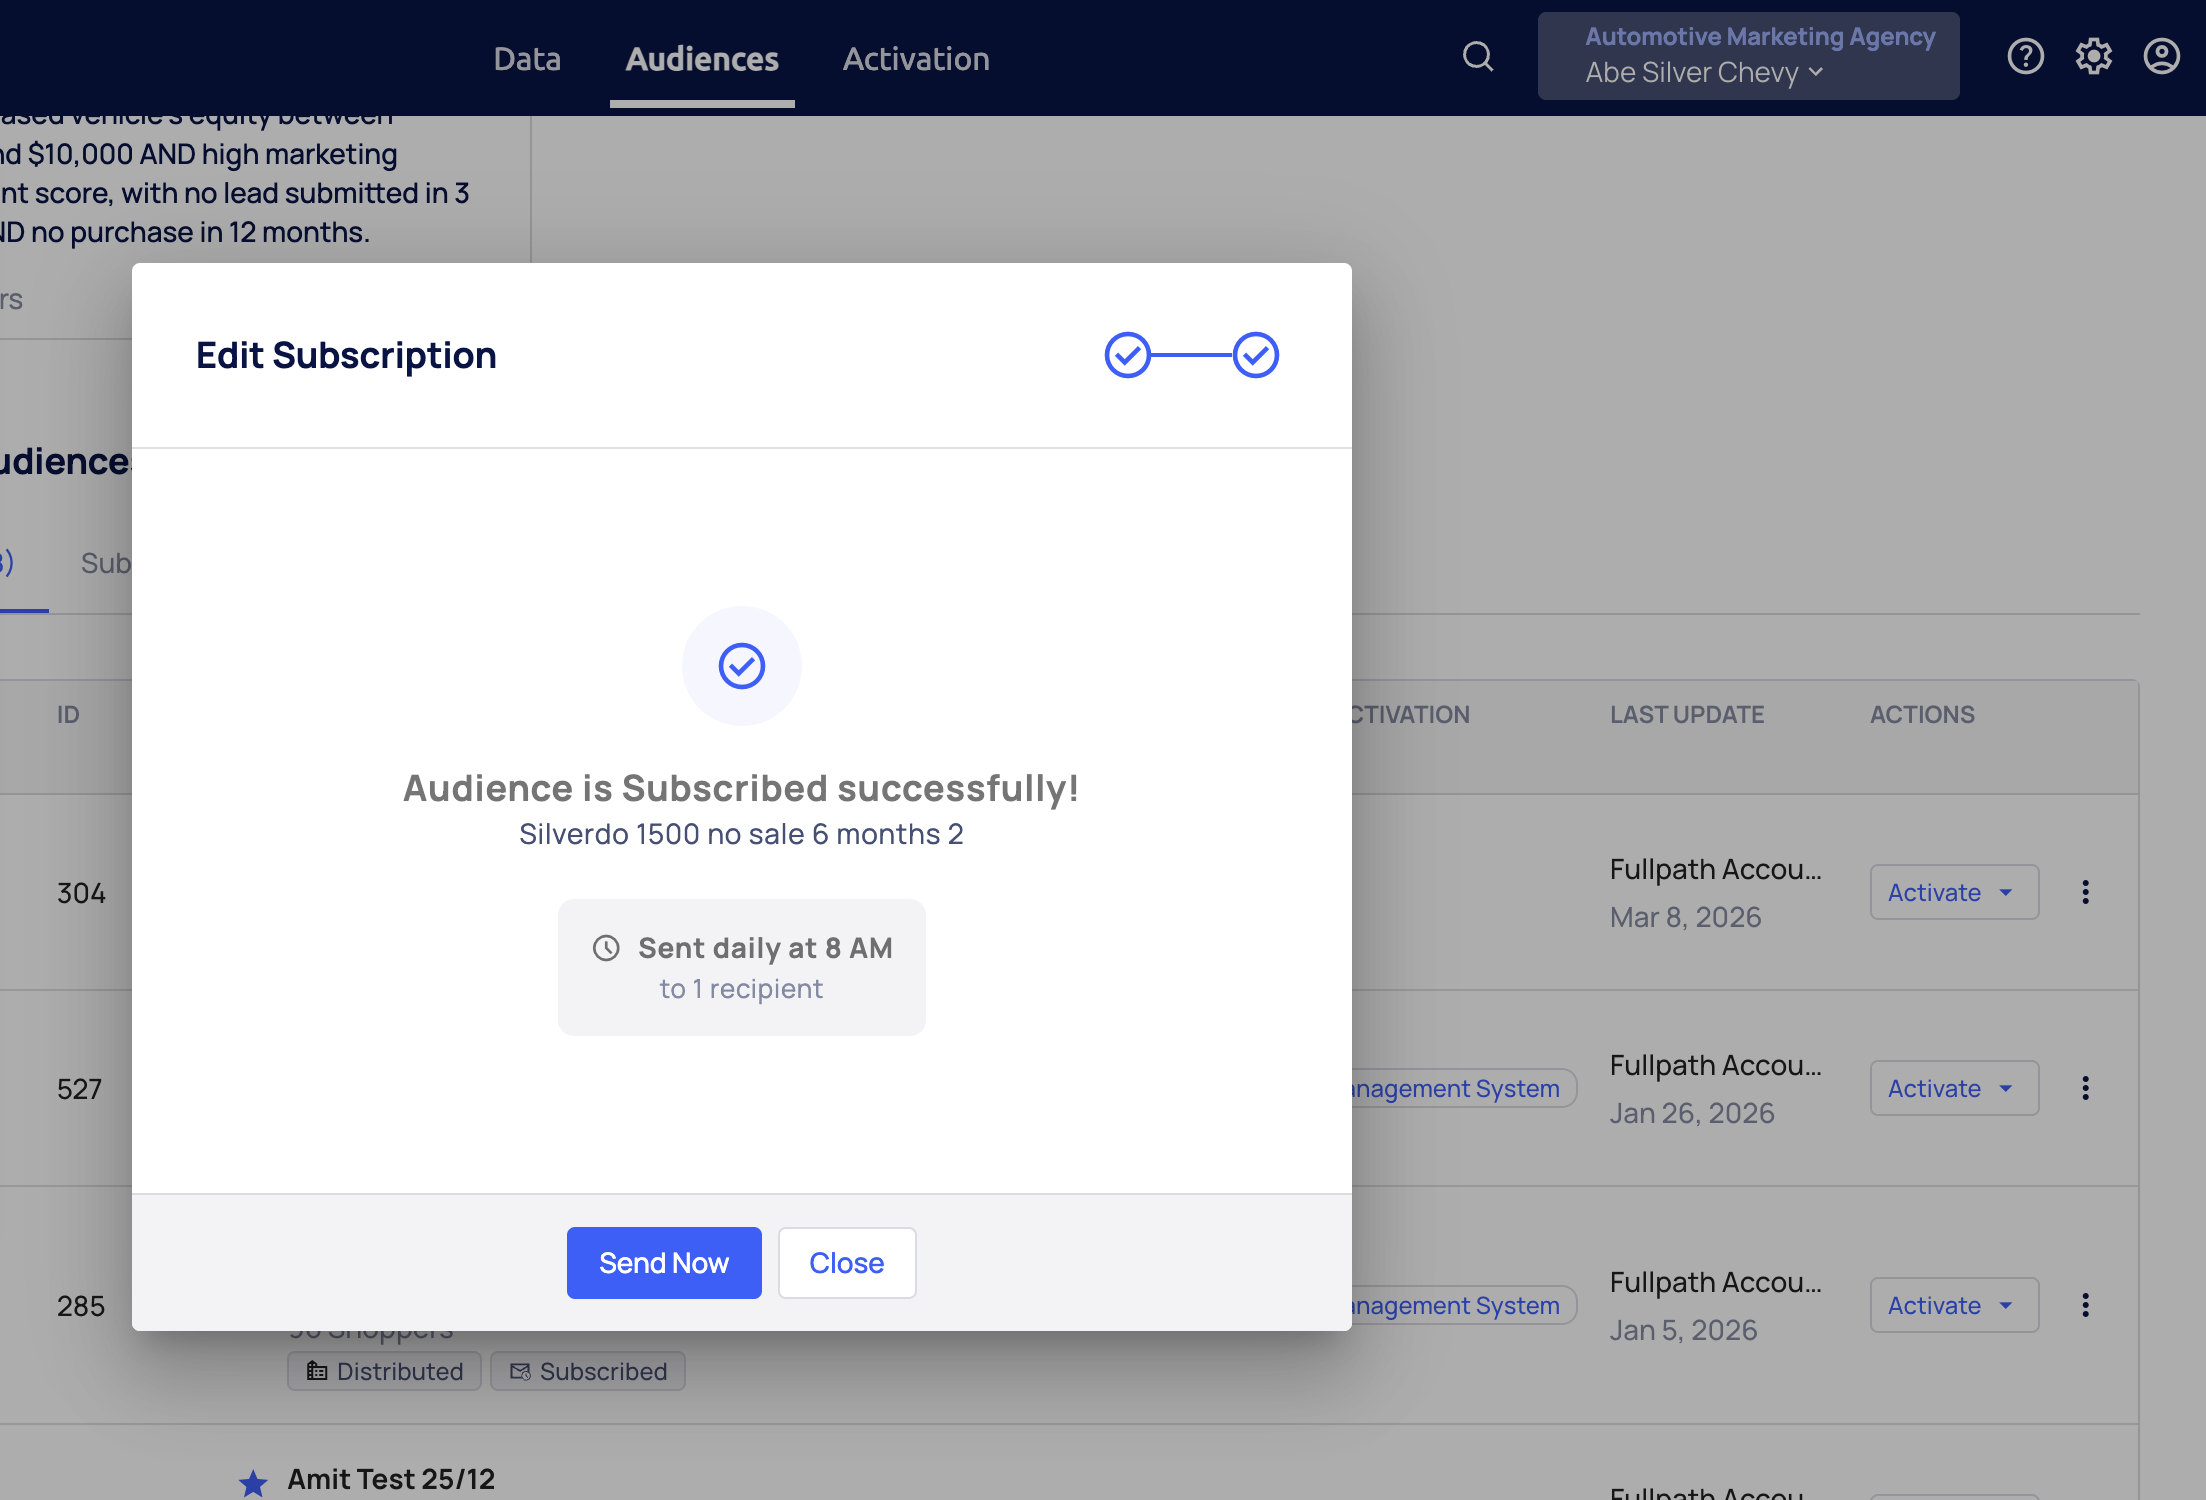This screenshot has height=1500, width=2206.
Task: Click the LAST UPDATE column header
Action: tap(1687, 715)
